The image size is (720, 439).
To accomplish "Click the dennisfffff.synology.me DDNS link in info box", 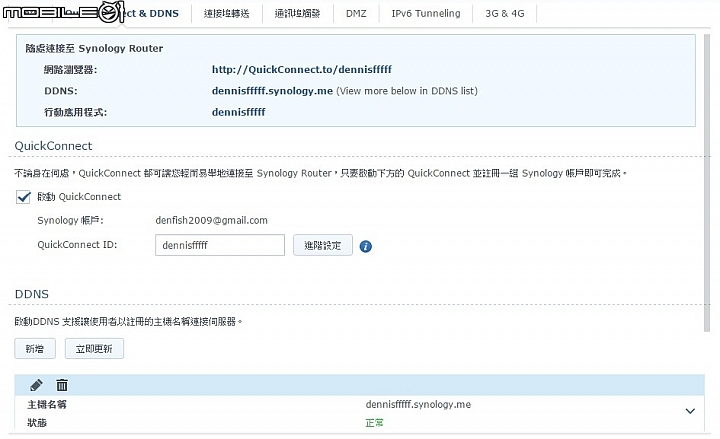I will click(272, 91).
